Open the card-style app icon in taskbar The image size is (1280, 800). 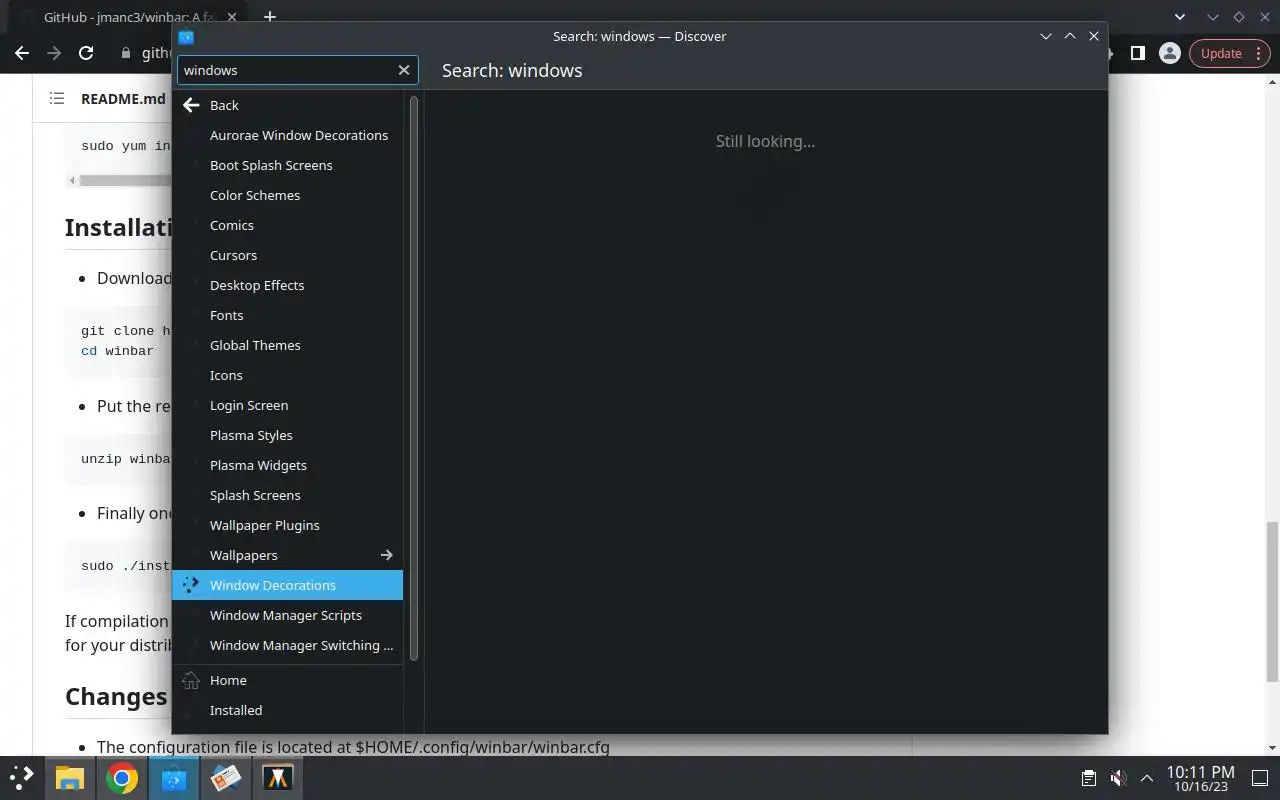(x=225, y=777)
